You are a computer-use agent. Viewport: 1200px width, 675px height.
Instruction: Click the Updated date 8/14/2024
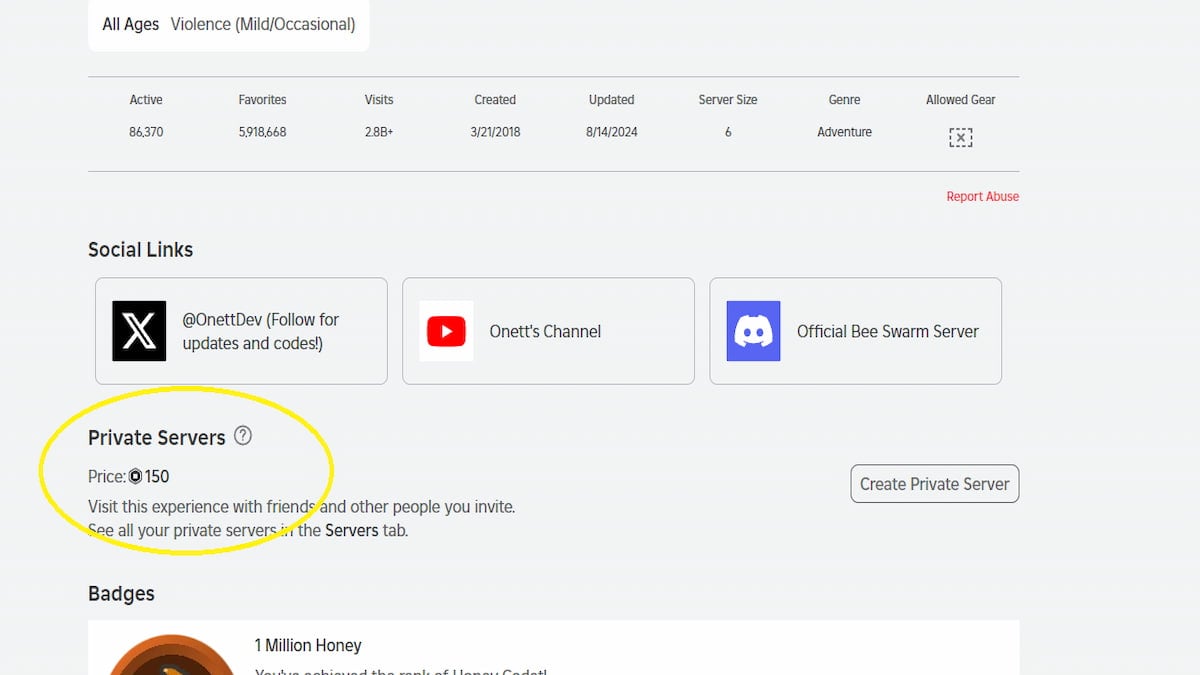pos(611,132)
